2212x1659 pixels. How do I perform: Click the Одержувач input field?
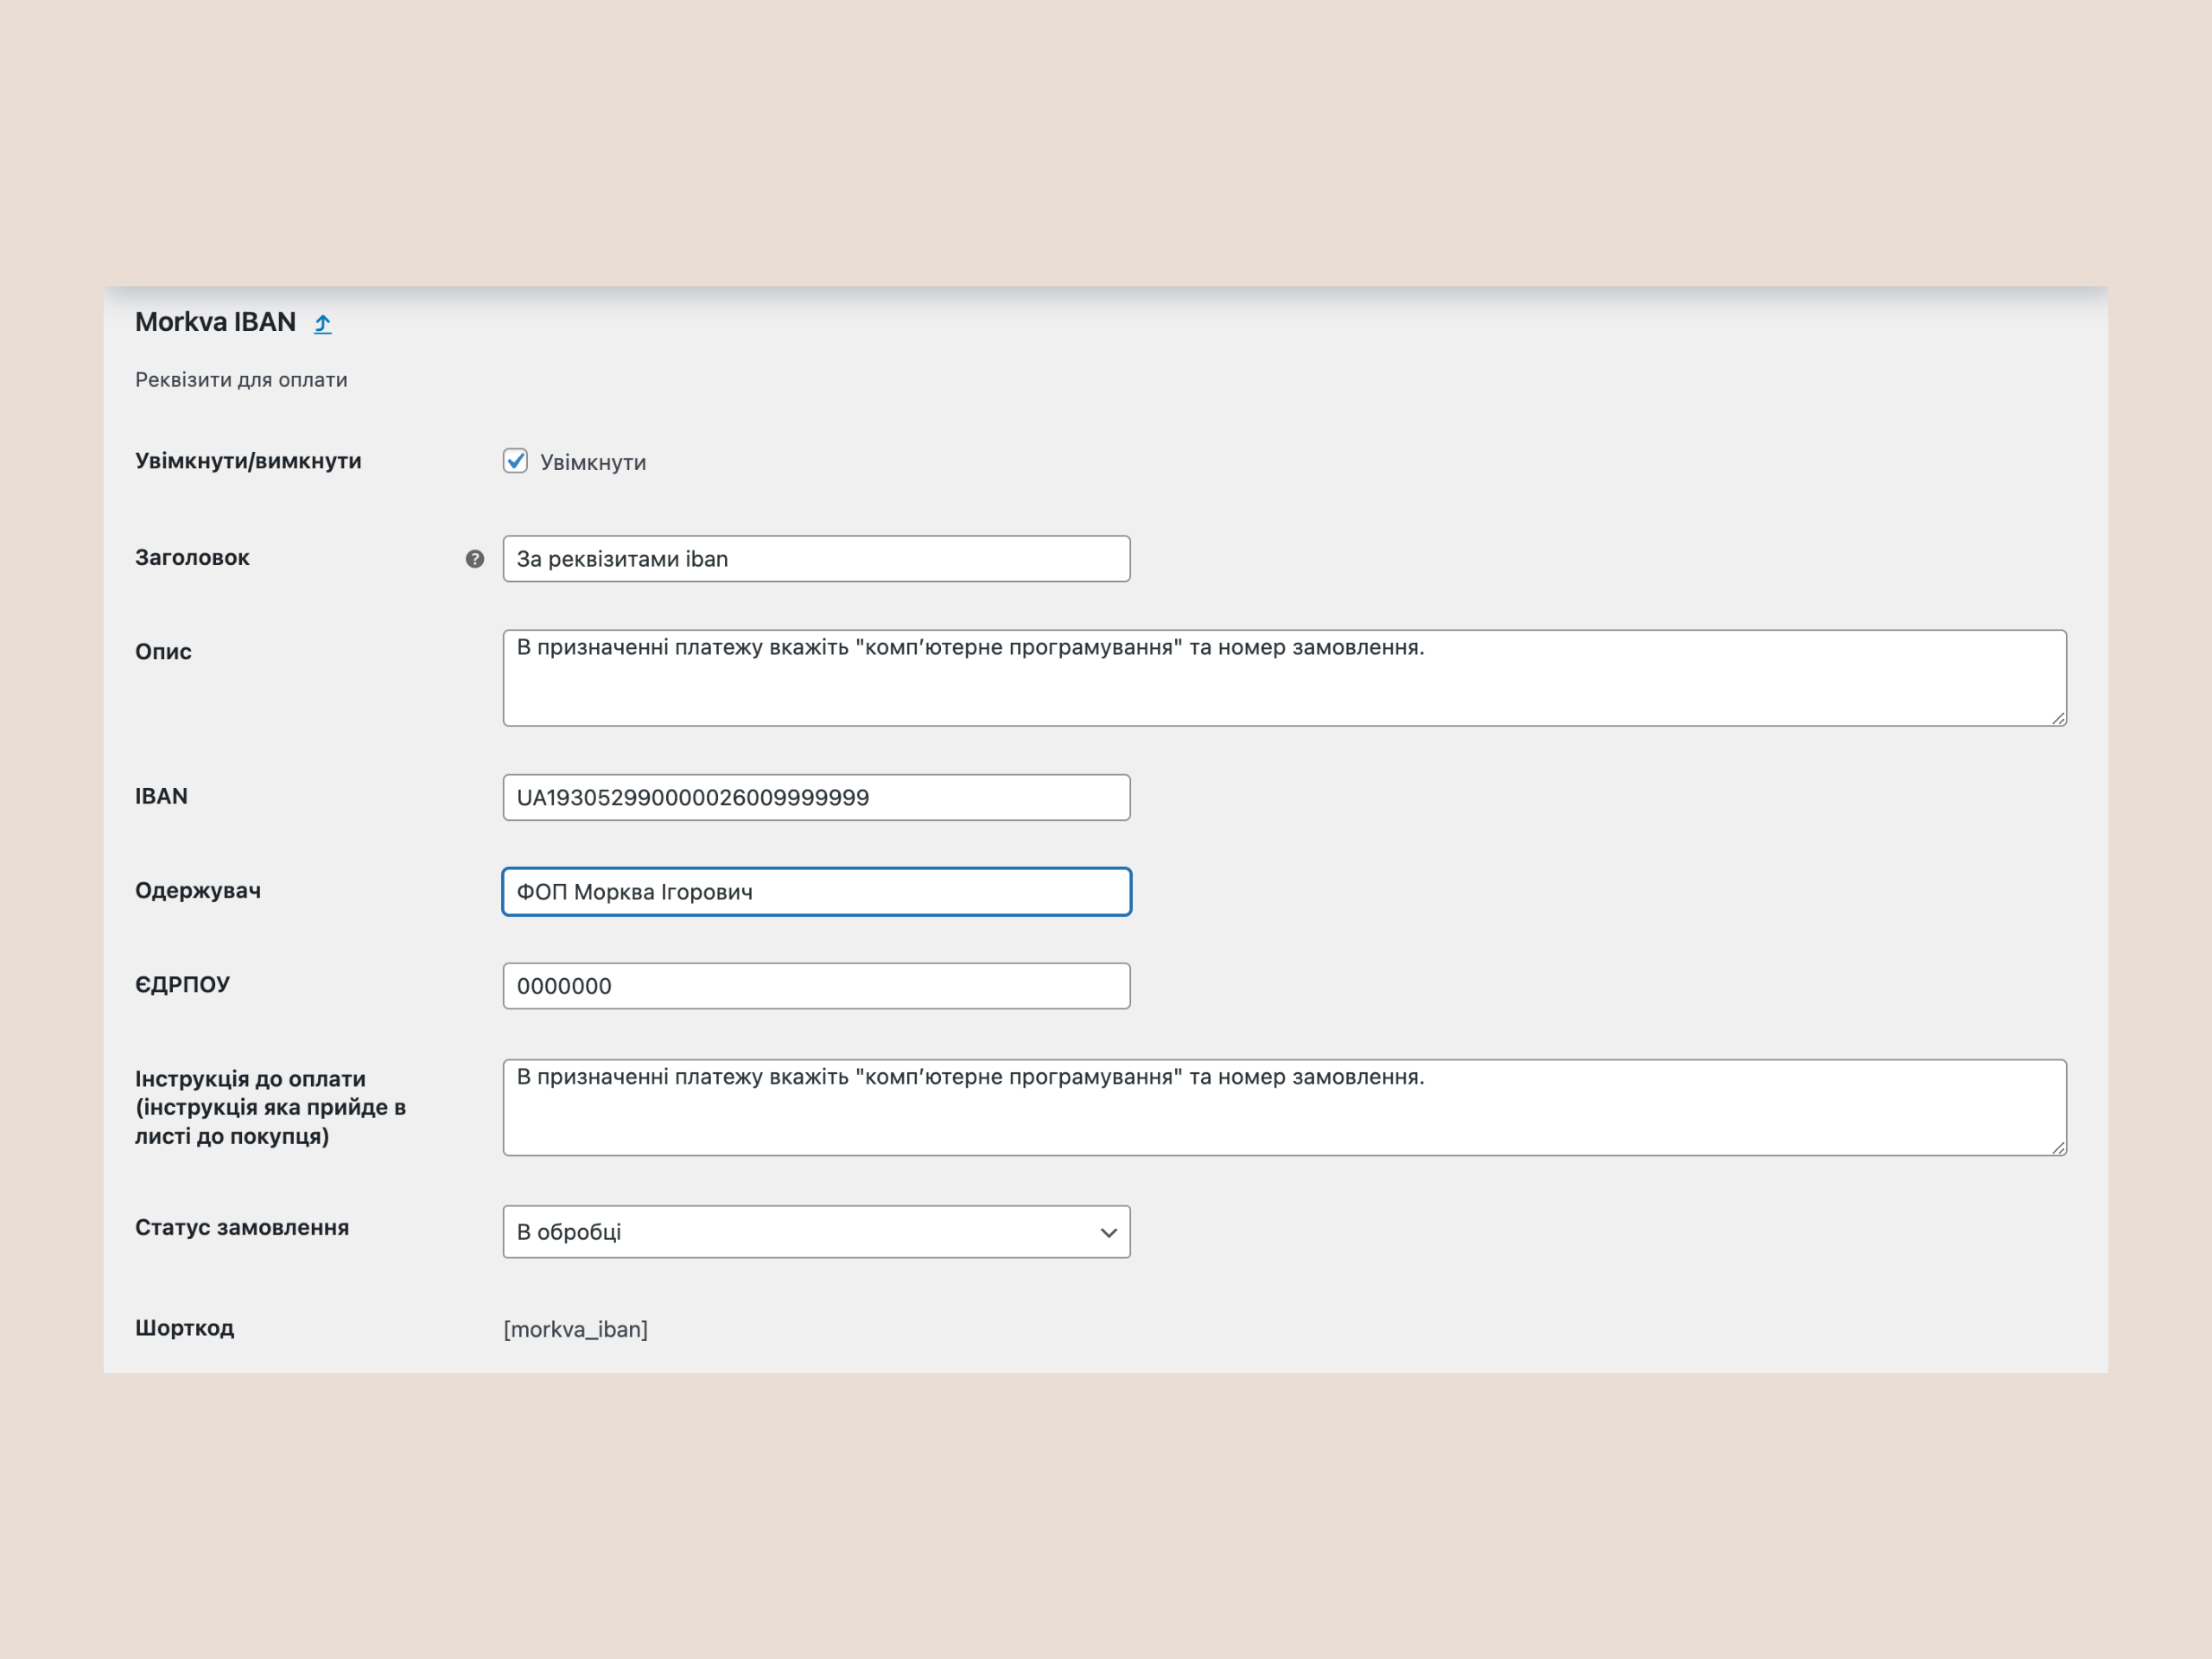(817, 892)
